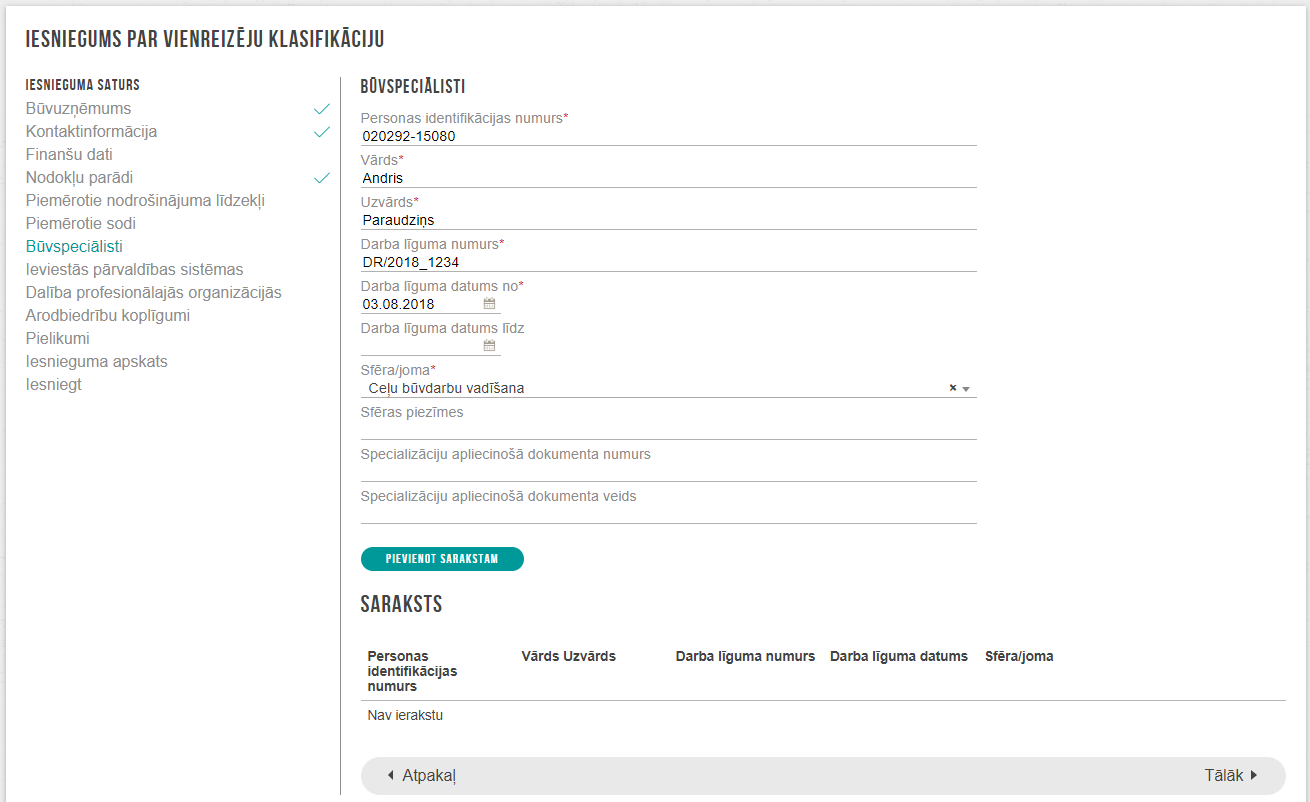This screenshot has width=1310, height=802.
Task: Go to Pielikumi section
Action: coord(58,338)
